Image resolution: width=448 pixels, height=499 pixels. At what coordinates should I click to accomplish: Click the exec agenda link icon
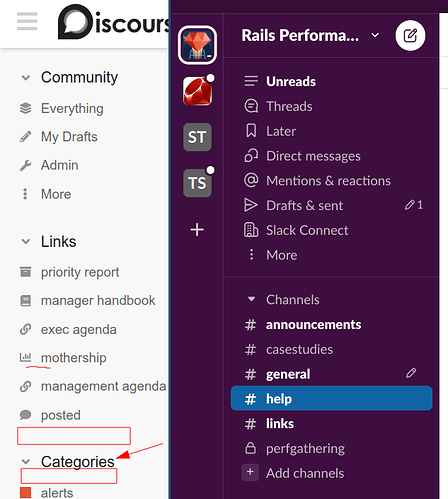[26, 329]
